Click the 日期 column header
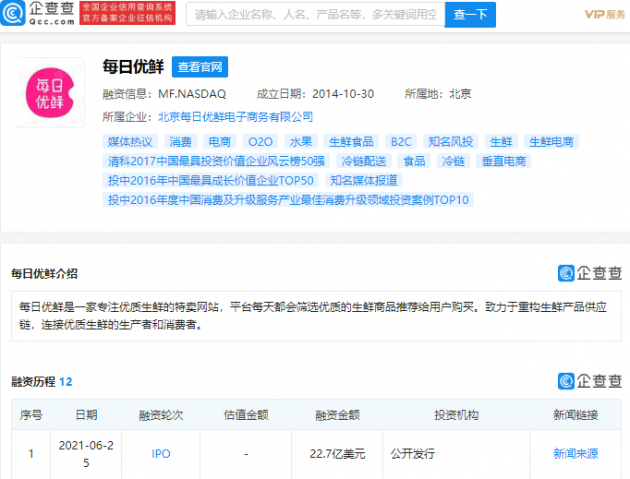The width and height of the screenshot is (630, 479). pos(86,415)
